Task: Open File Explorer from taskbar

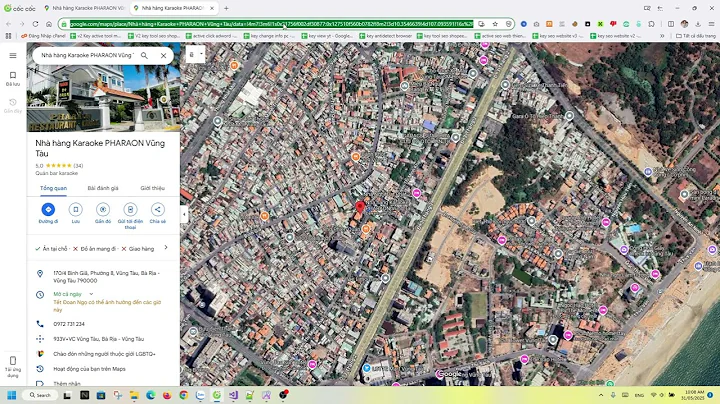Action: point(134,395)
